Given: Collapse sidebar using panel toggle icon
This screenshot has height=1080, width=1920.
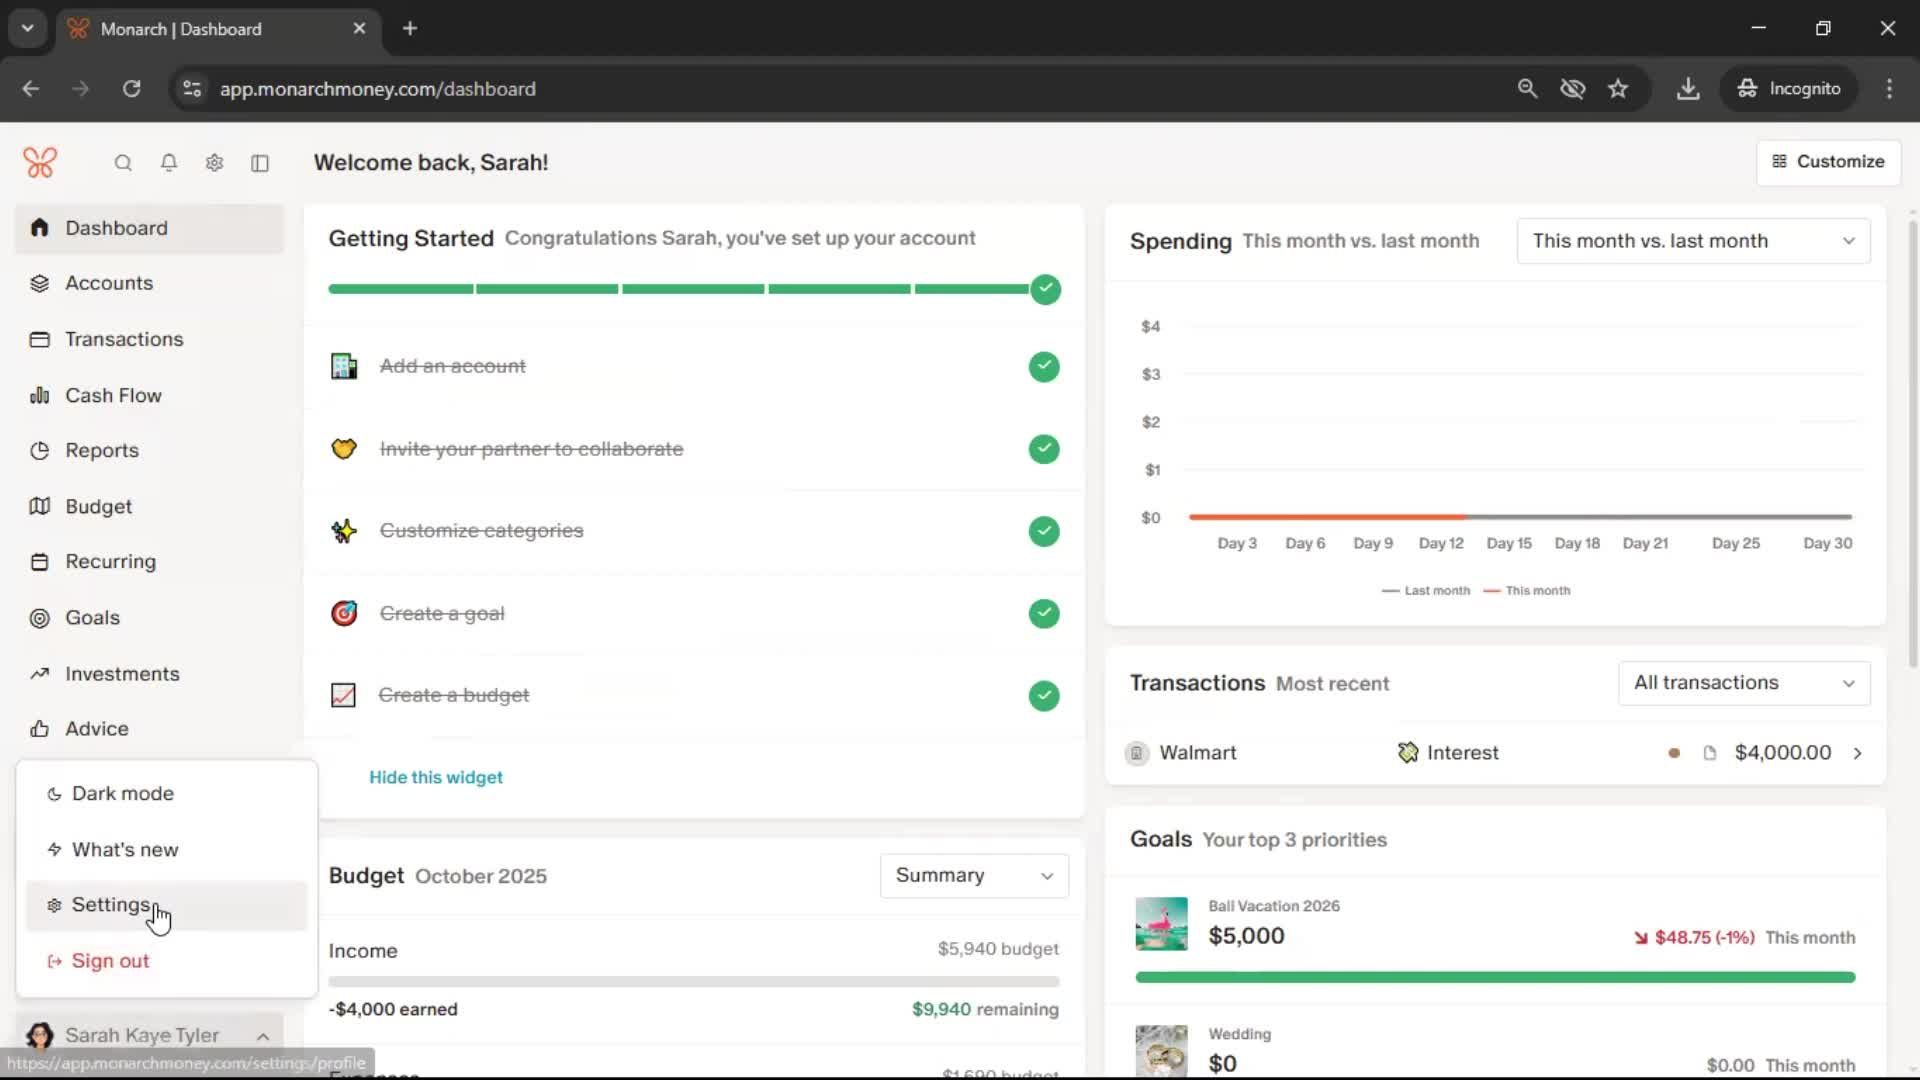Looking at the screenshot, I should pos(260,163).
